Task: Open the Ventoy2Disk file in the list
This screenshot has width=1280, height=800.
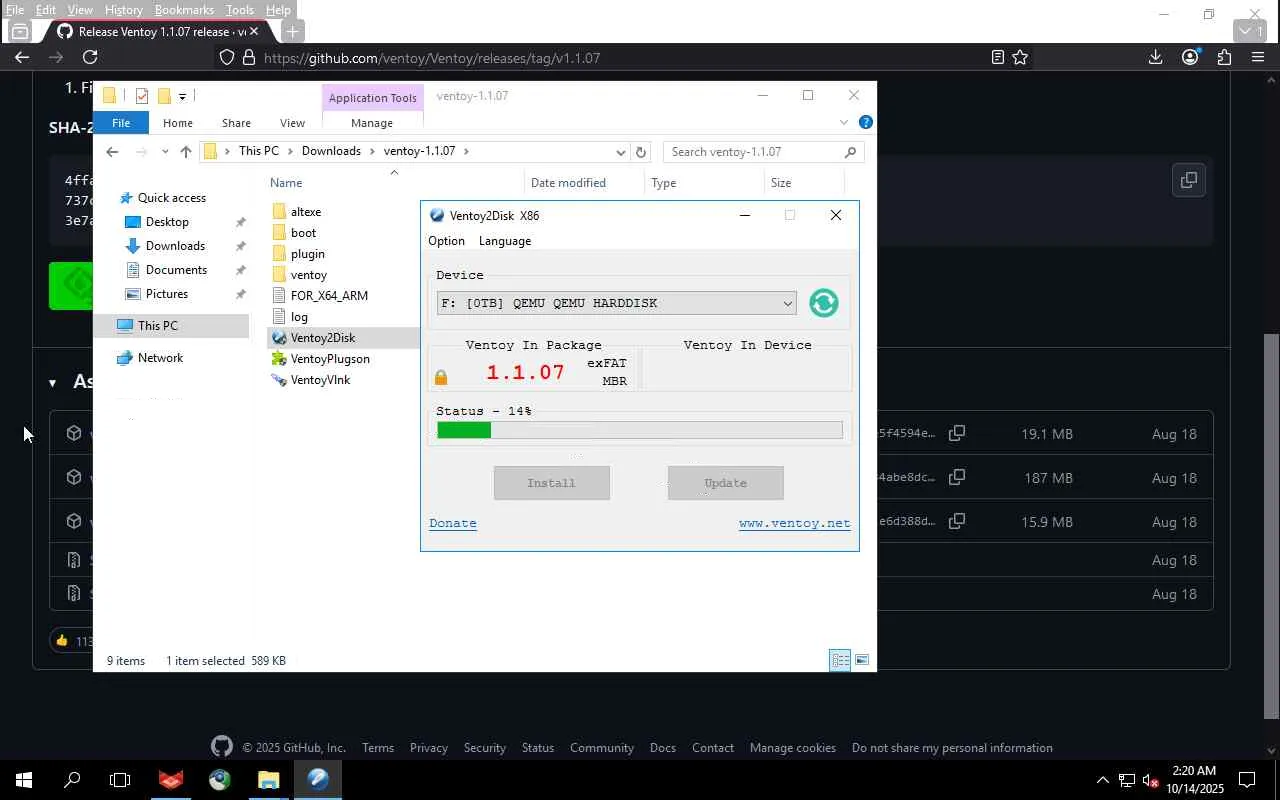Action: pyautogui.click(x=322, y=338)
